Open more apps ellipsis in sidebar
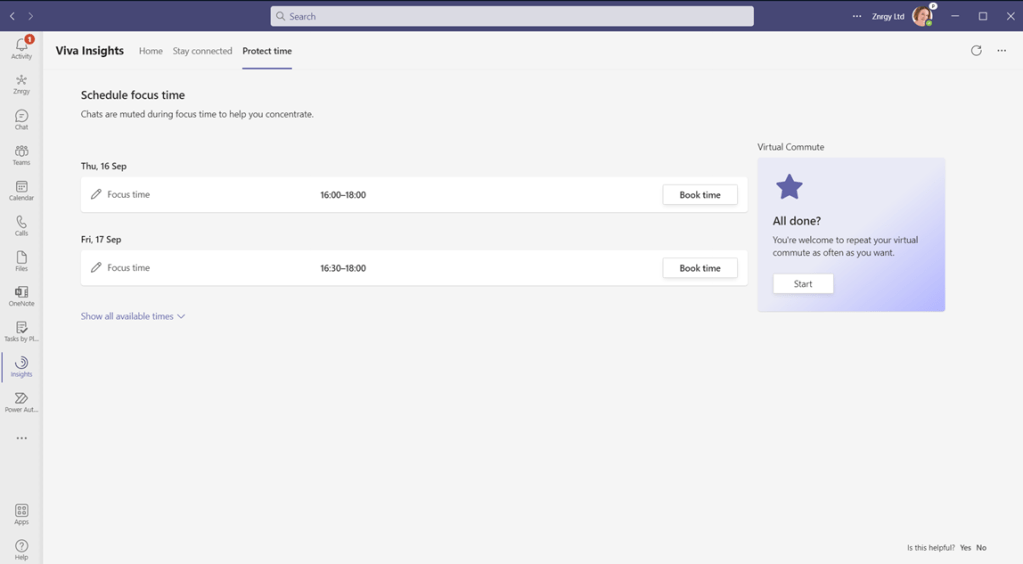The height and width of the screenshot is (564, 1023). point(21,438)
